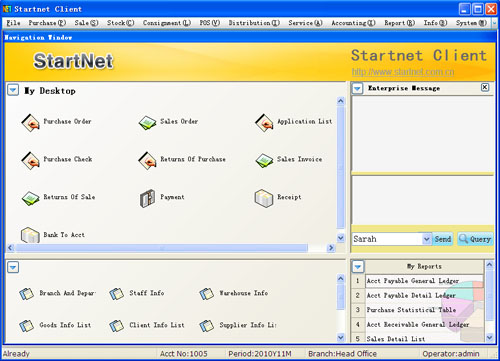Open the File menu
This screenshot has height=361, width=500.
click(14, 23)
